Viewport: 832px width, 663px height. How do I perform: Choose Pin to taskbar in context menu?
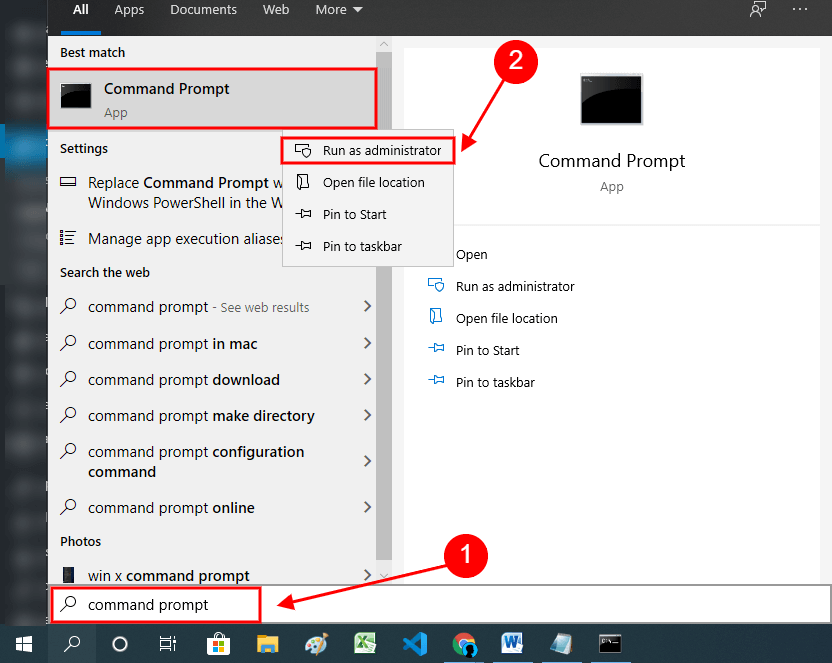click(x=368, y=246)
